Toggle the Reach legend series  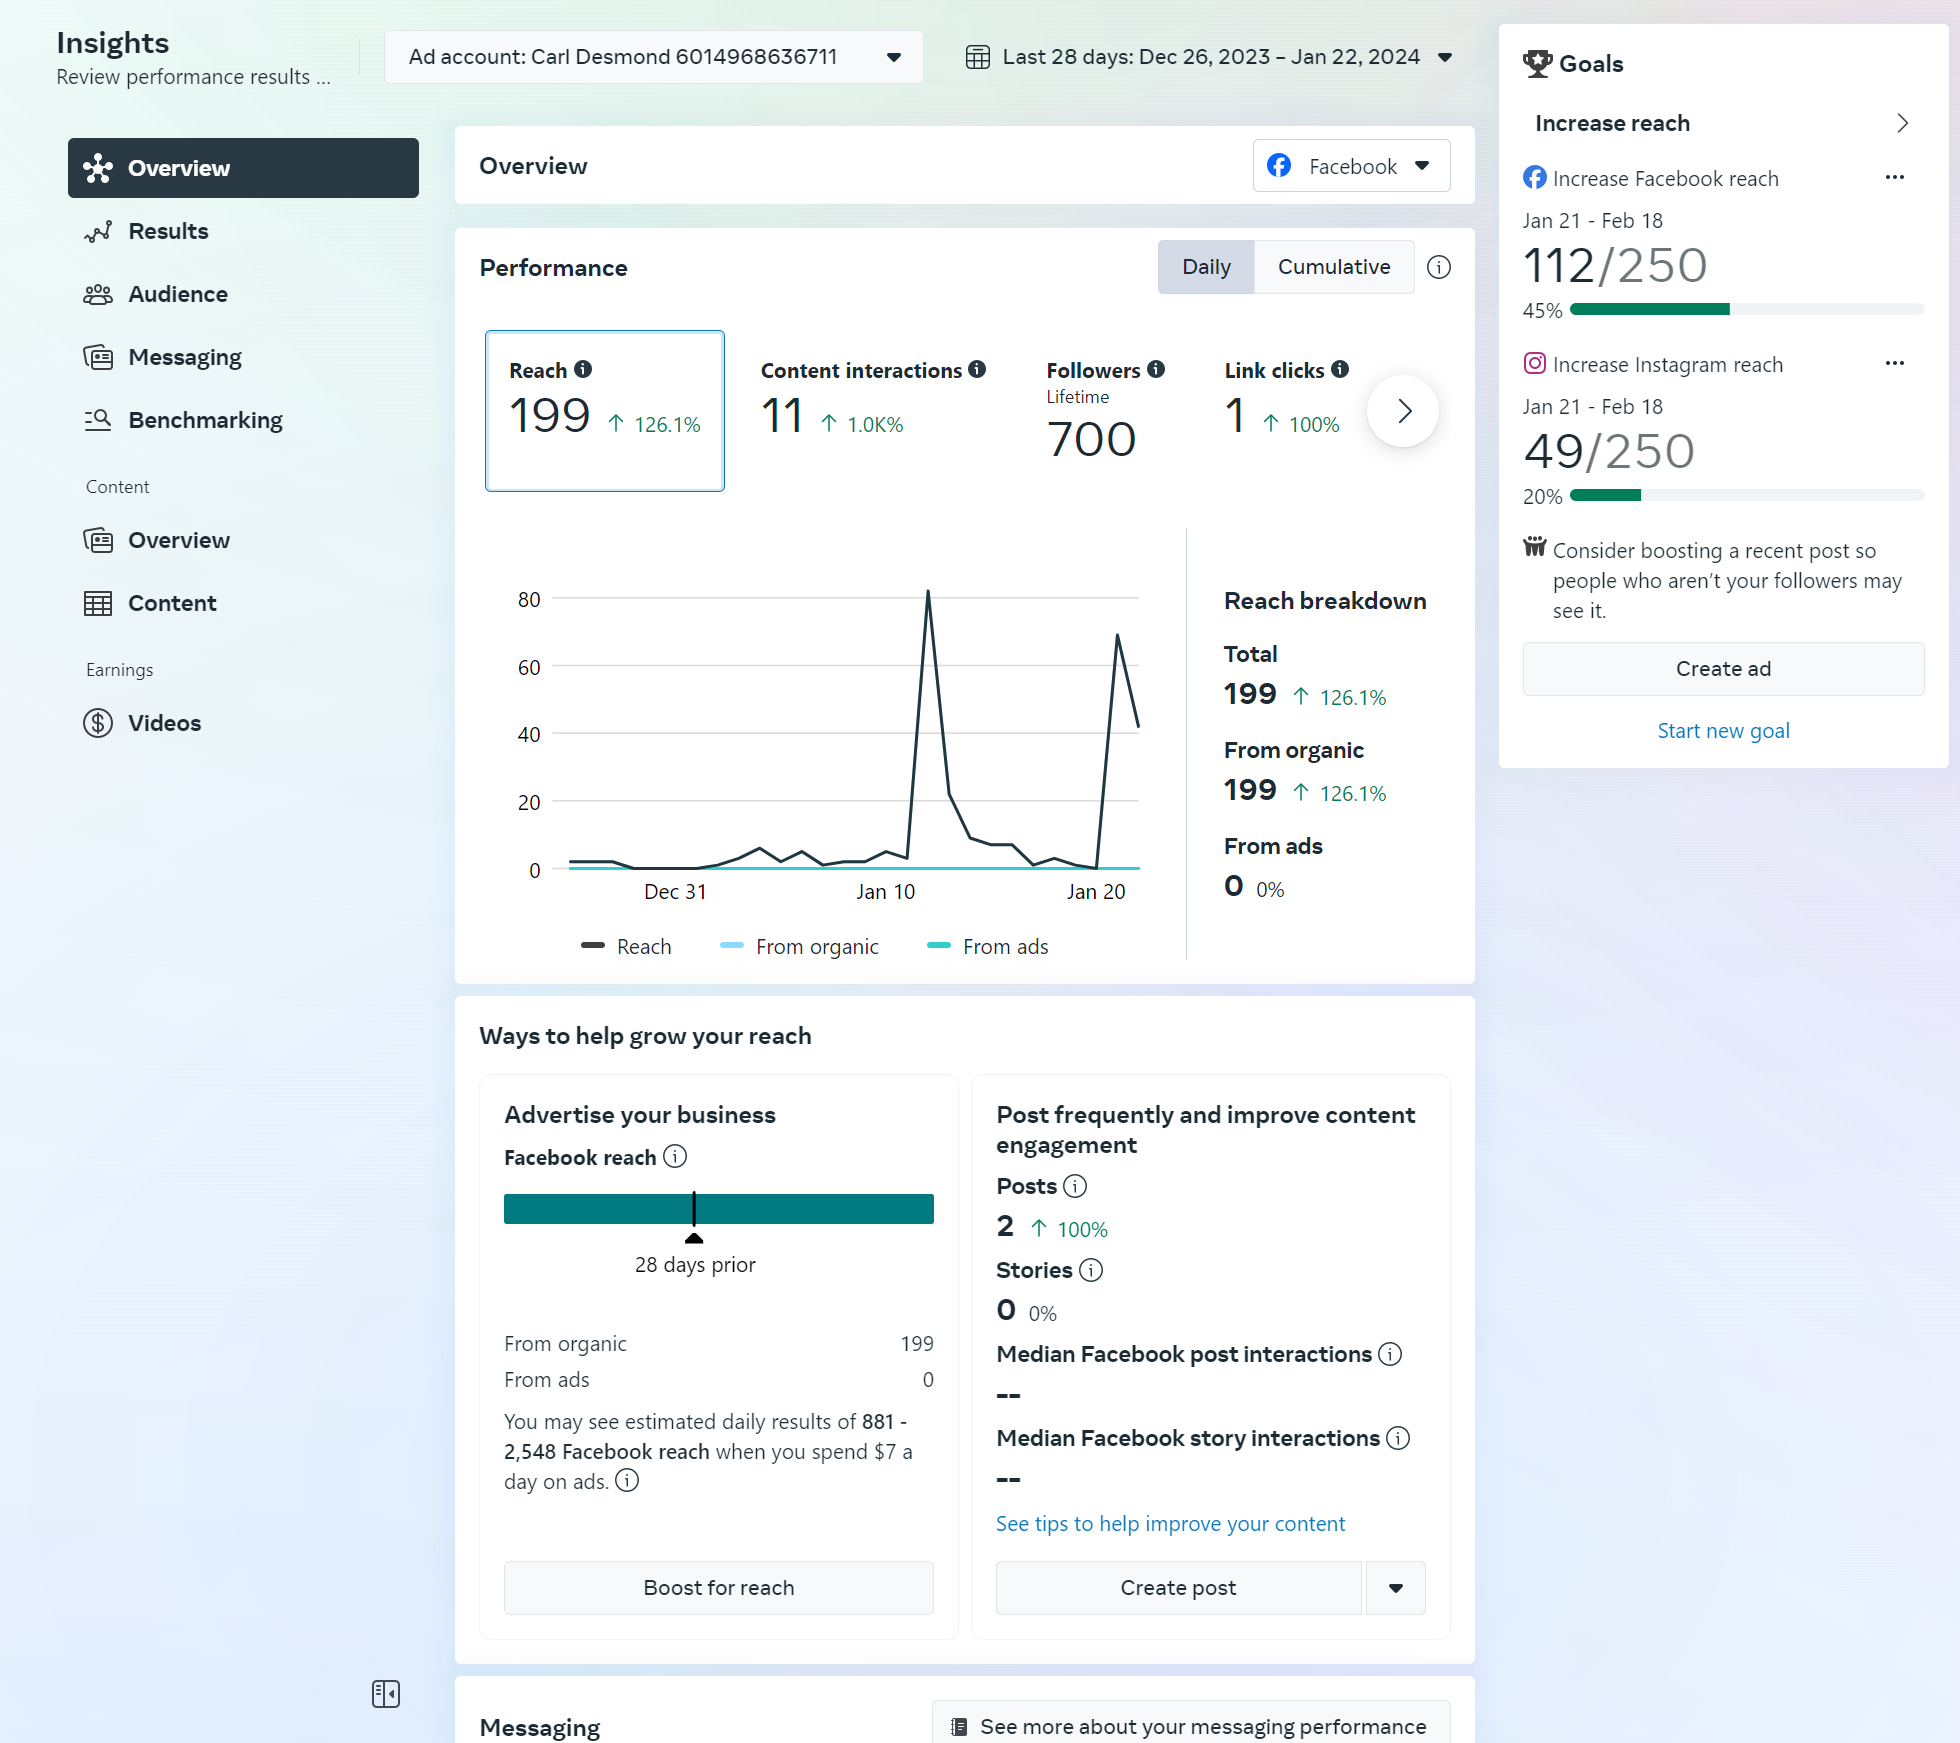pos(626,946)
